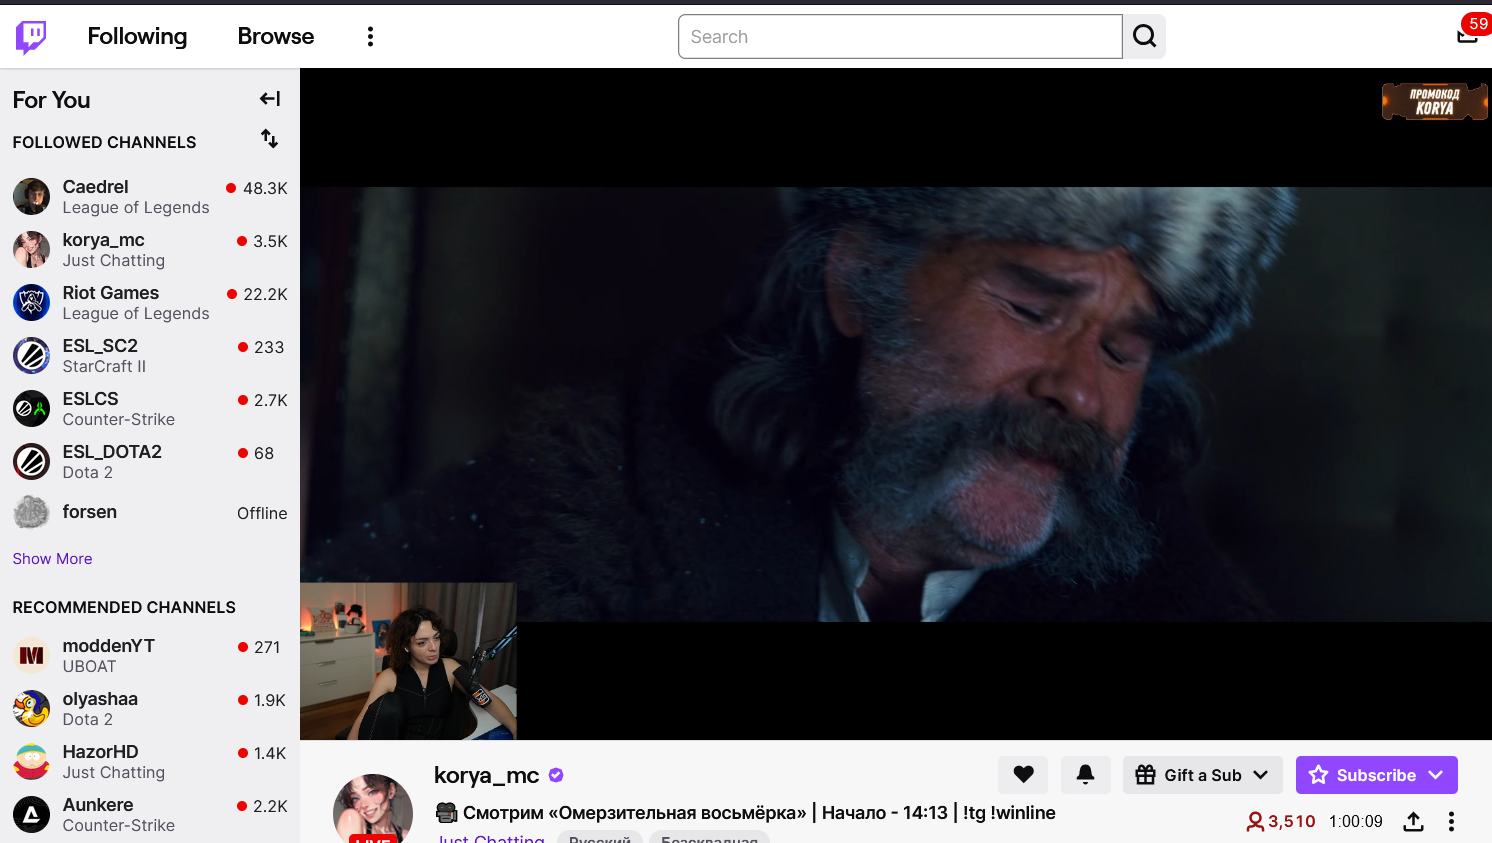
Task: Click the FOLLOWED CHANNELS heading
Action: [x=104, y=142]
